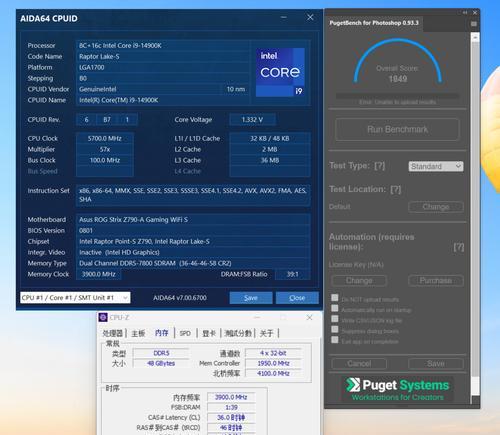Click the CPU-Z memory type value DDR5
The image size is (500, 435).
[161, 353]
